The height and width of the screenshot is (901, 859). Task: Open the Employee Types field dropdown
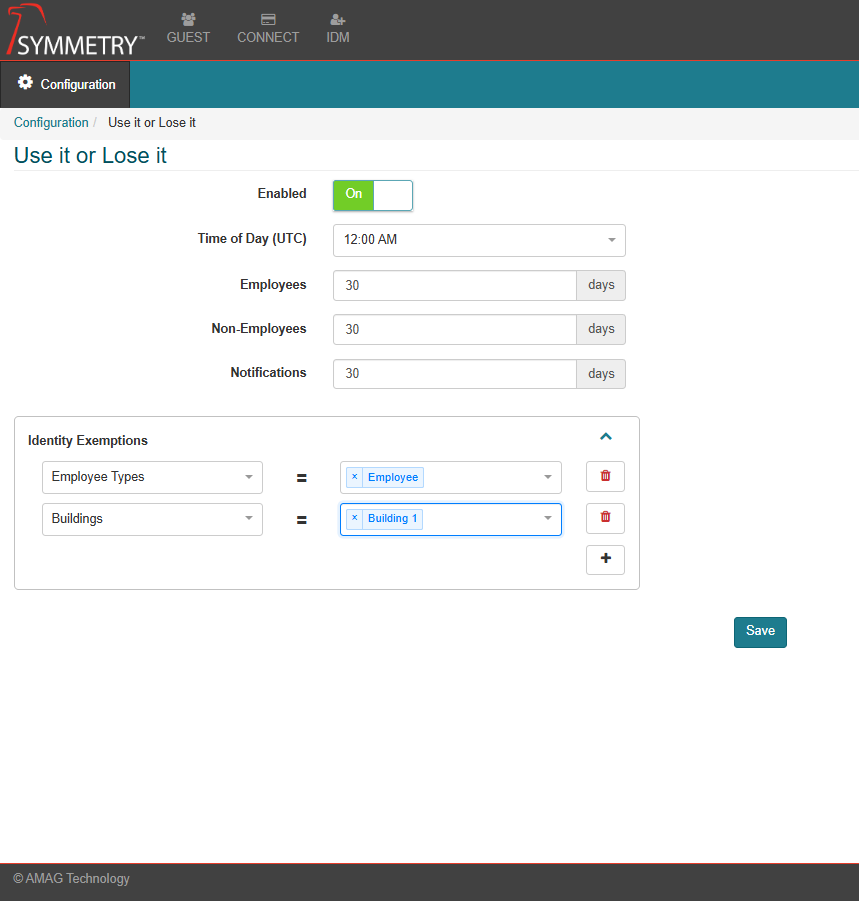(x=152, y=477)
